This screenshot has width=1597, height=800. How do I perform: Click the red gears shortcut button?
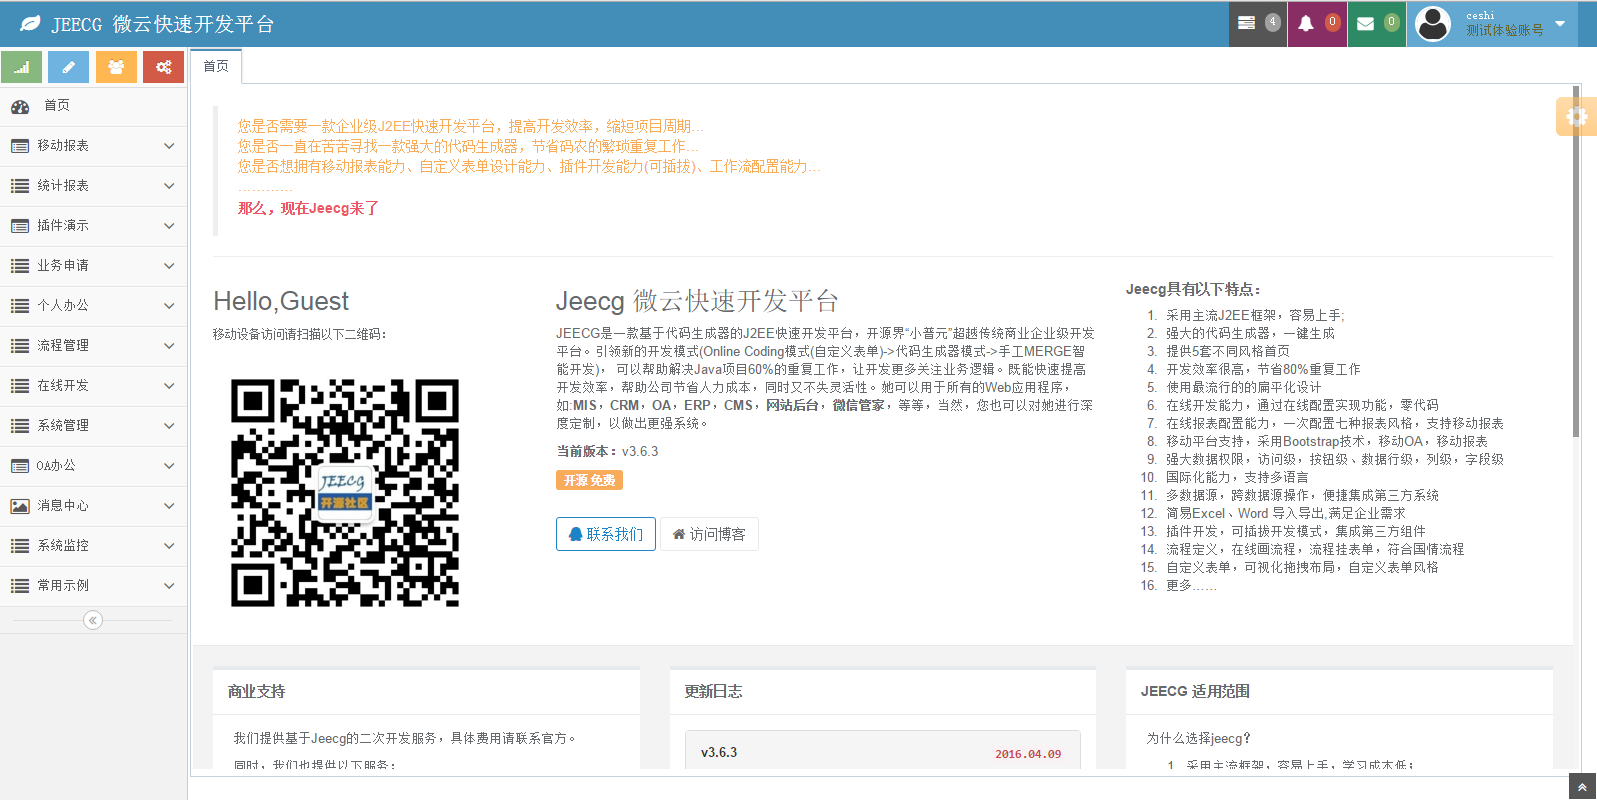(x=163, y=67)
